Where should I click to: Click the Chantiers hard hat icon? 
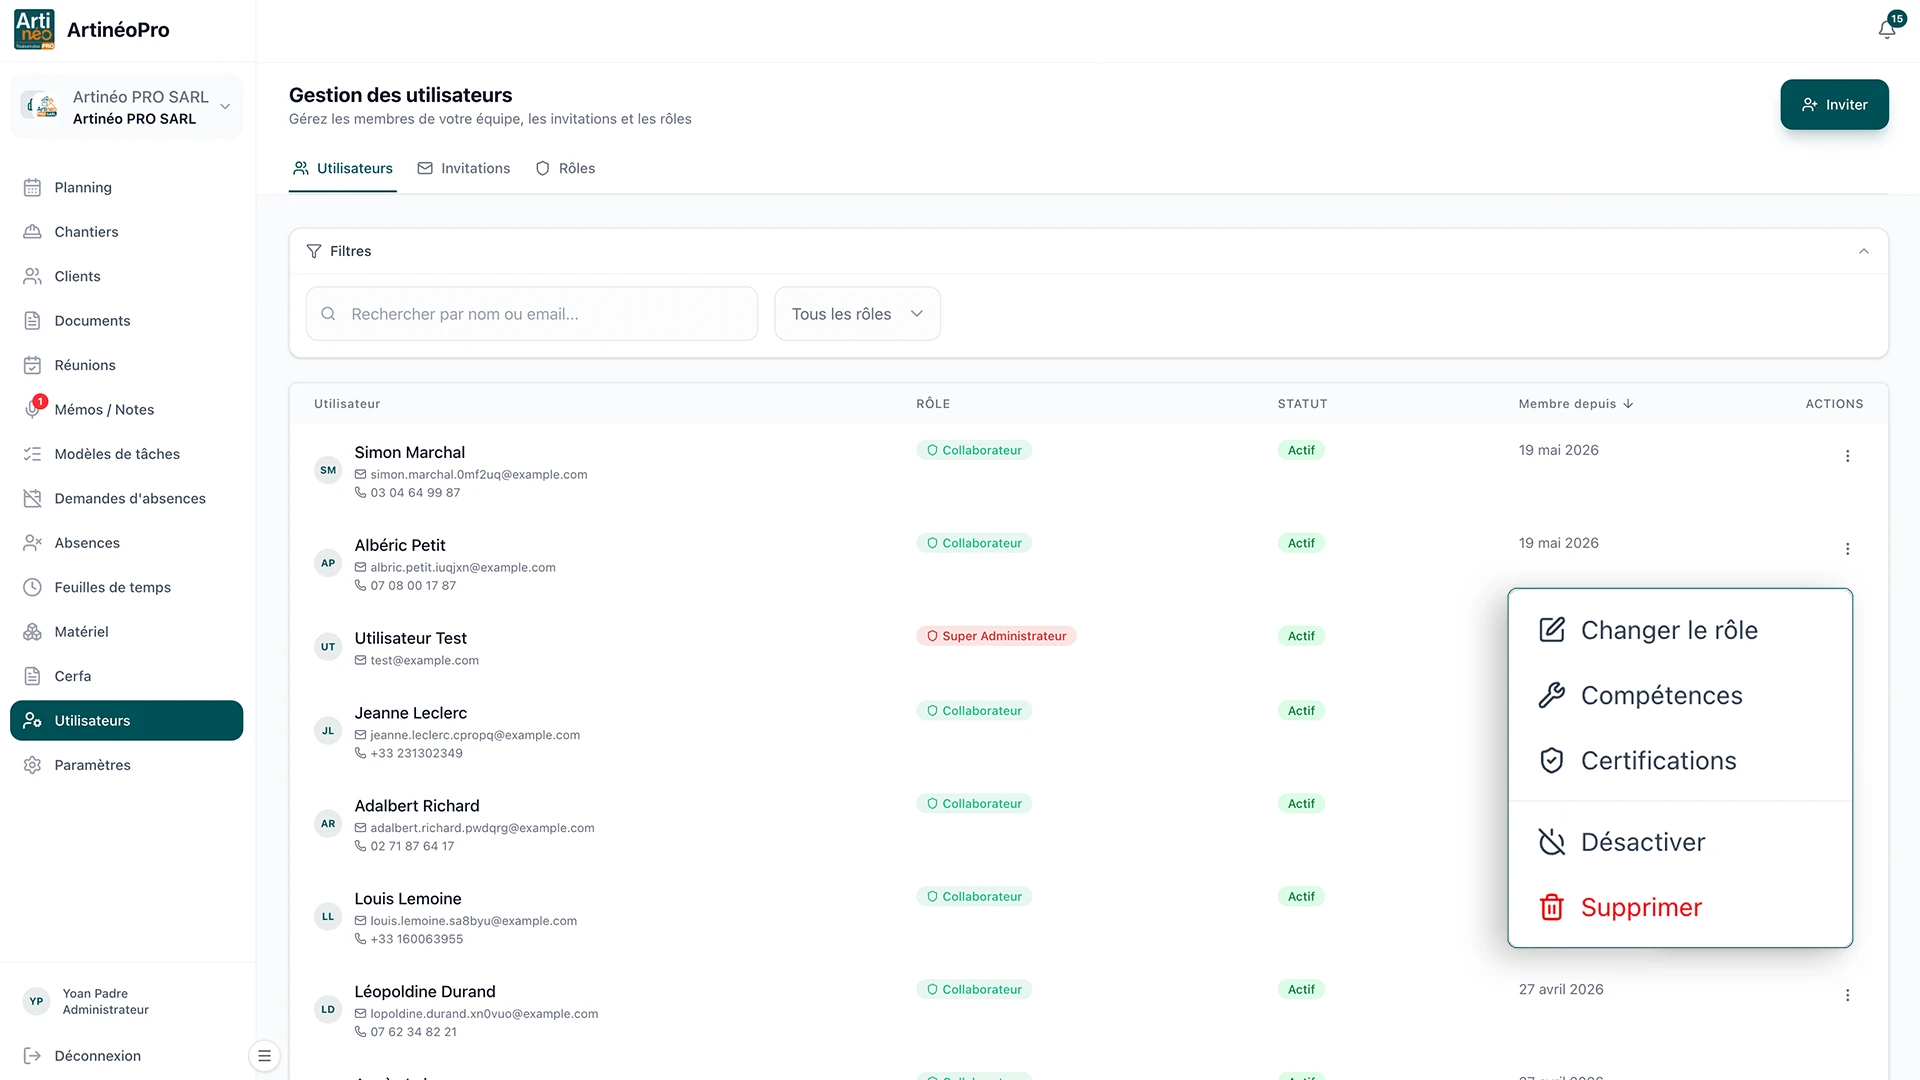tap(33, 232)
